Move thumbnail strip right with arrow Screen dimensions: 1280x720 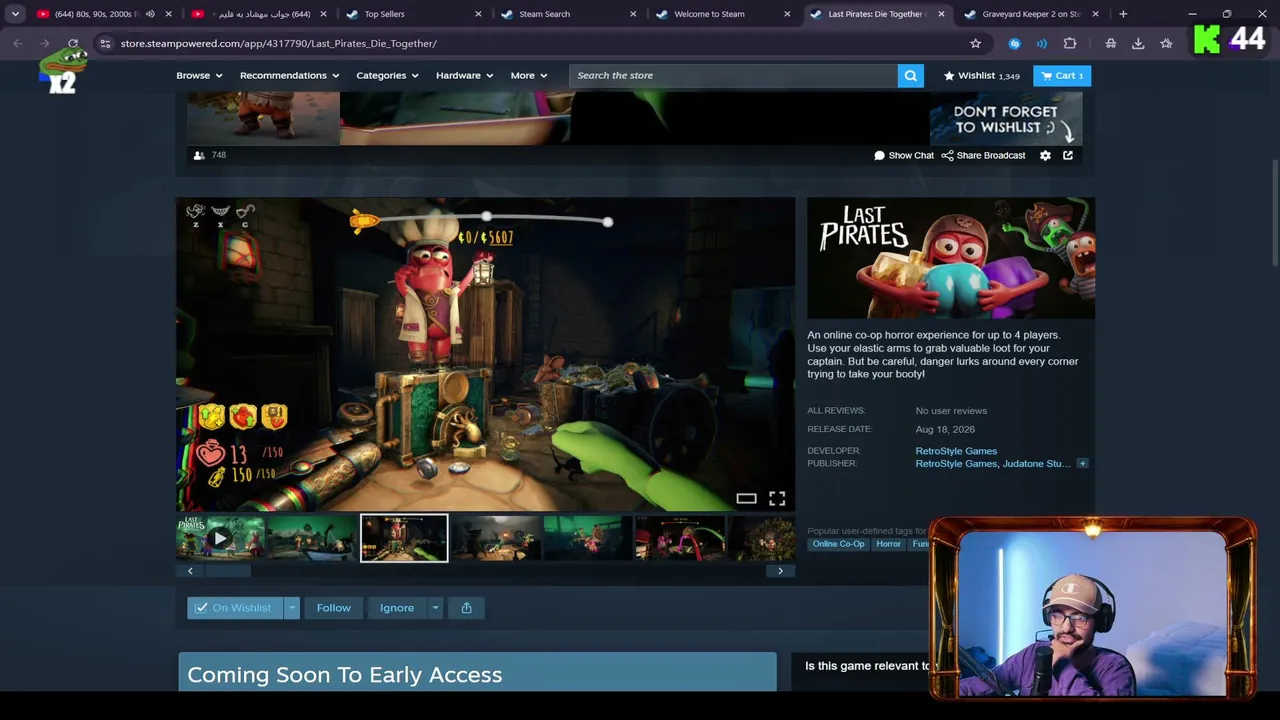[x=781, y=571]
